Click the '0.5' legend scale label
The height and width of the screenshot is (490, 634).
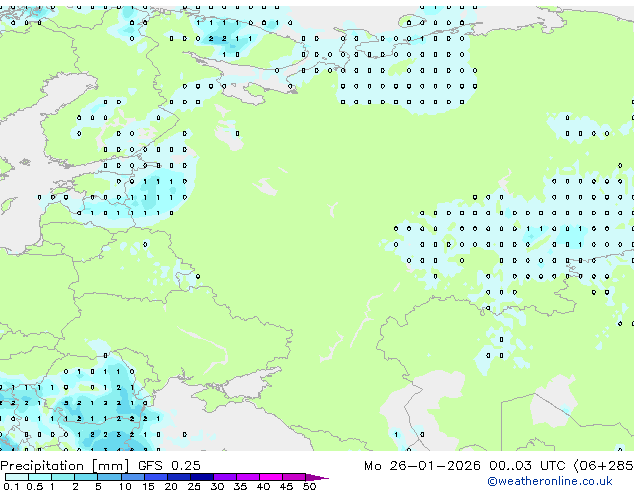pyautogui.click(x=34, y=486)
